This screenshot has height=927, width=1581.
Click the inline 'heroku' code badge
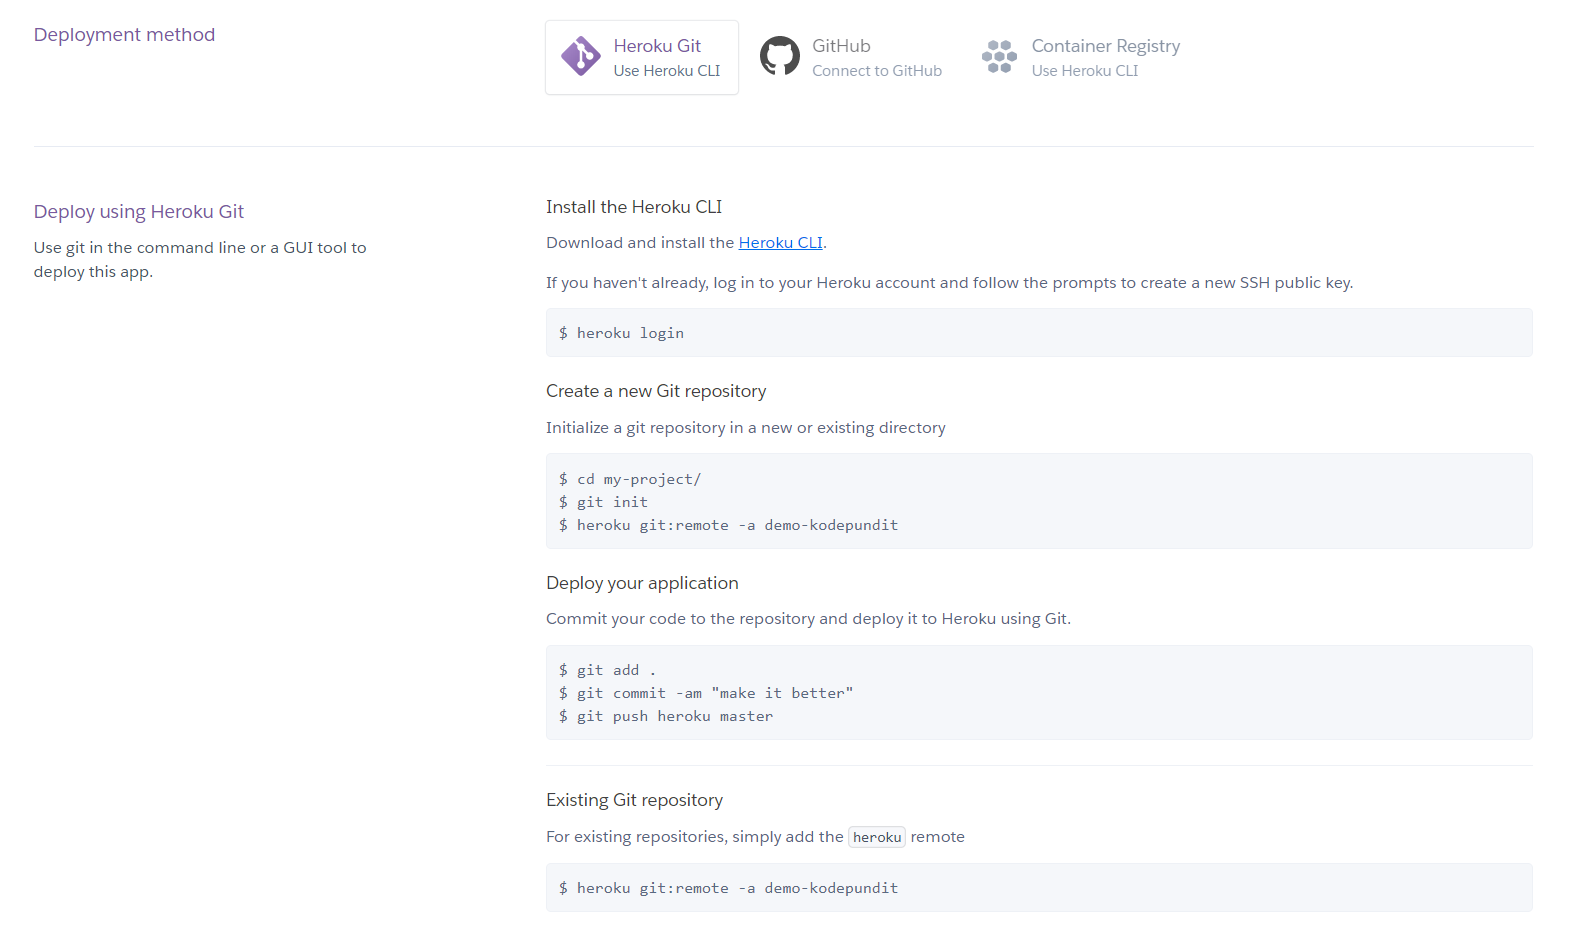point(877,837)
